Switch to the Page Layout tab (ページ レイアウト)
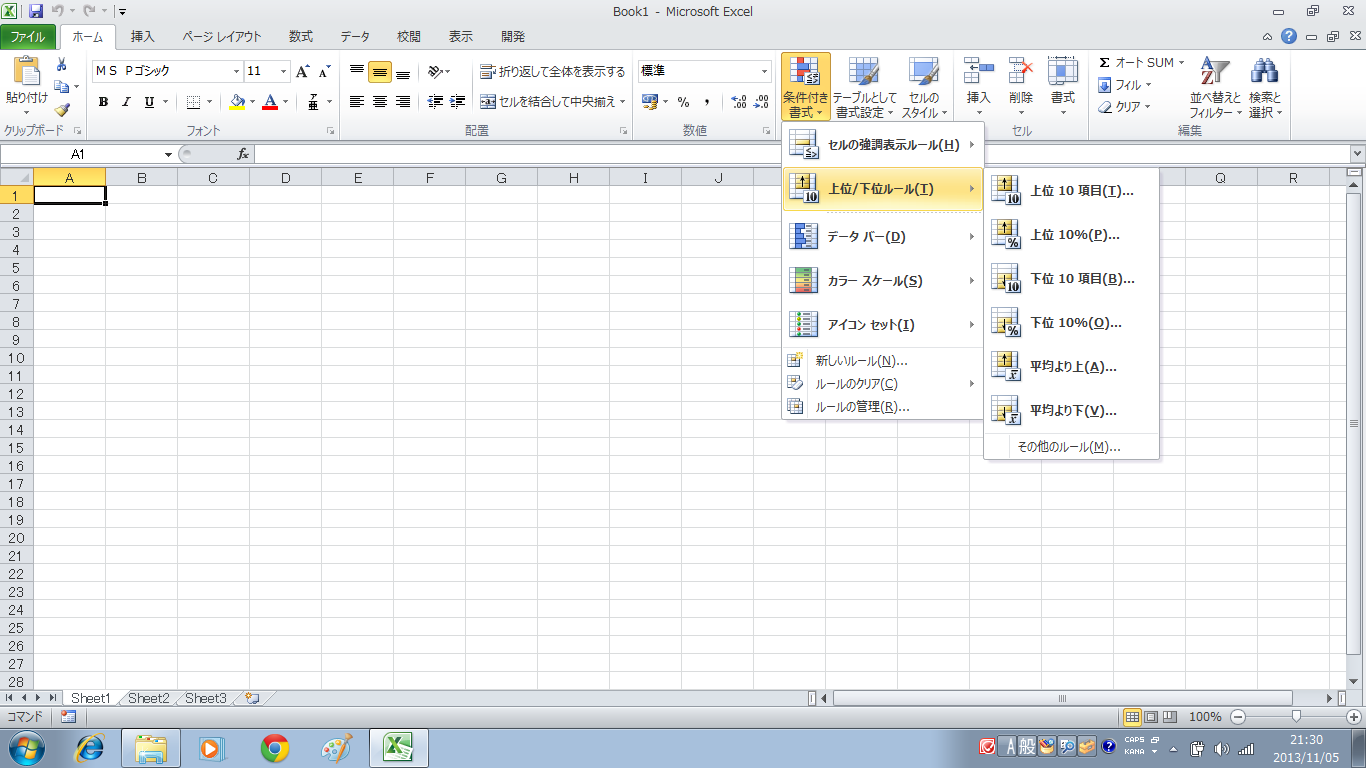 [221, 37]
